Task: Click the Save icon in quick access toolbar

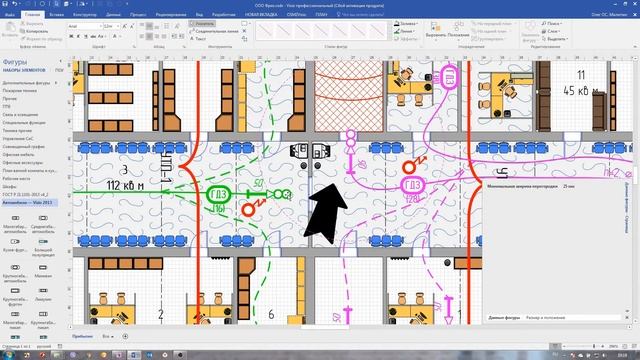Action: [5, 4]
